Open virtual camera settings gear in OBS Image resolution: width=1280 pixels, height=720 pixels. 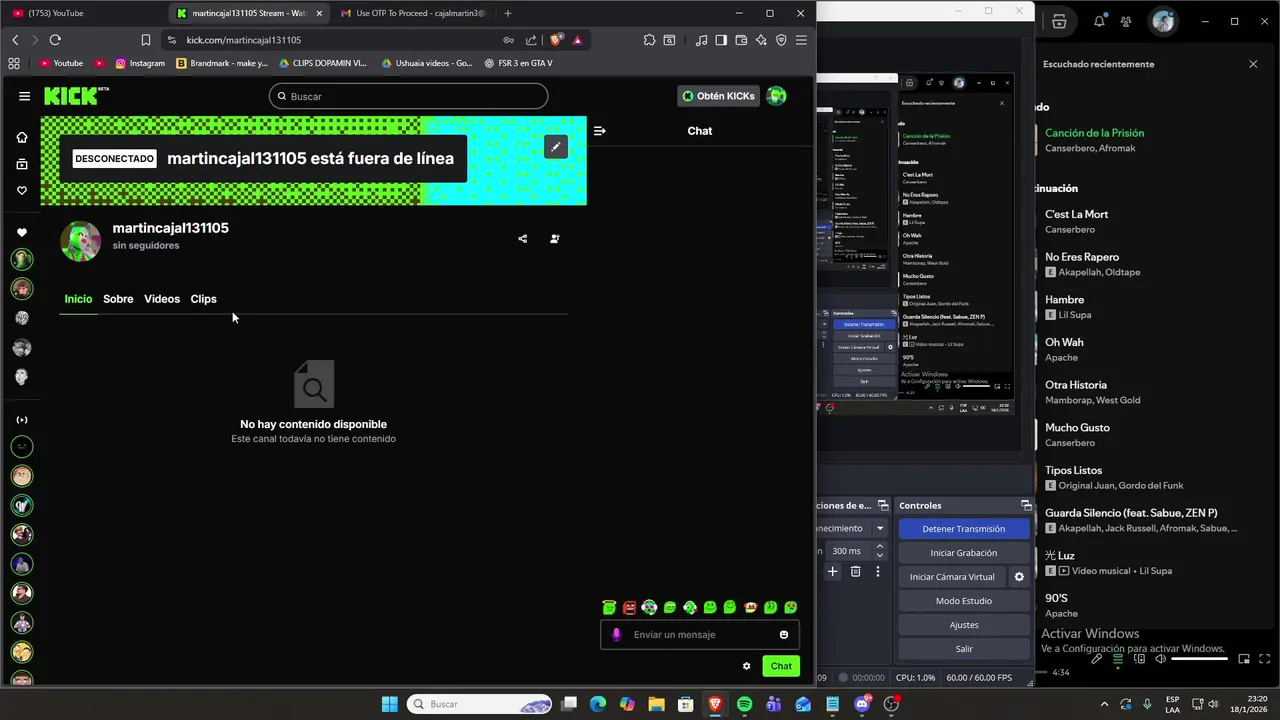coord(1019,577)
